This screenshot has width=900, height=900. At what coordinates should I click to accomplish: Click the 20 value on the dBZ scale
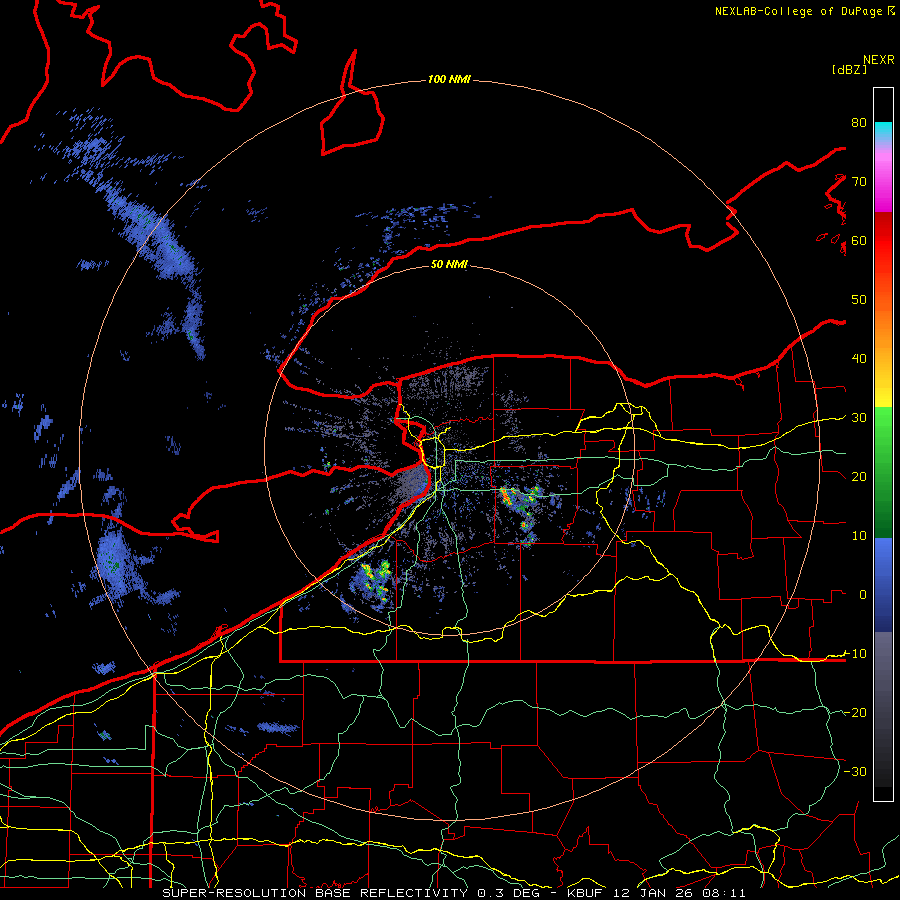(859, 476)
